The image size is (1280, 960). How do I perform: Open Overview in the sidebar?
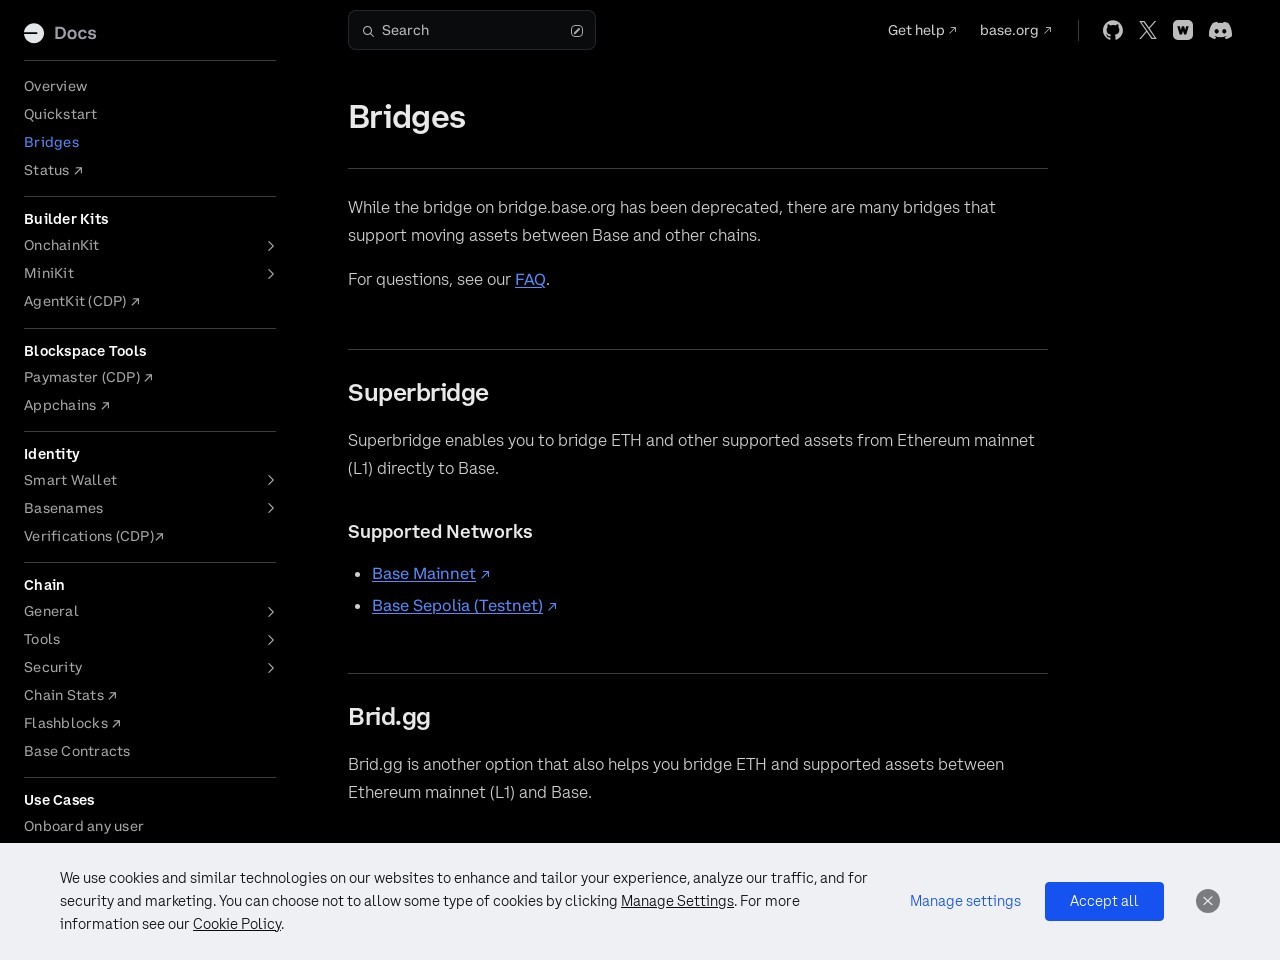pos(55,86)
